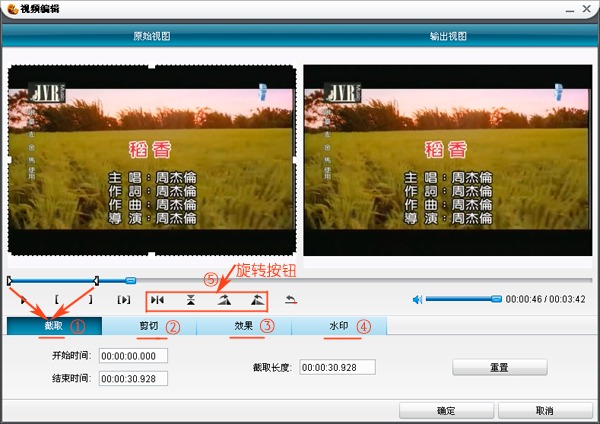600x424 pixels.
Task: Set clip end with the right bracket icon
Action: coord(90,300)
